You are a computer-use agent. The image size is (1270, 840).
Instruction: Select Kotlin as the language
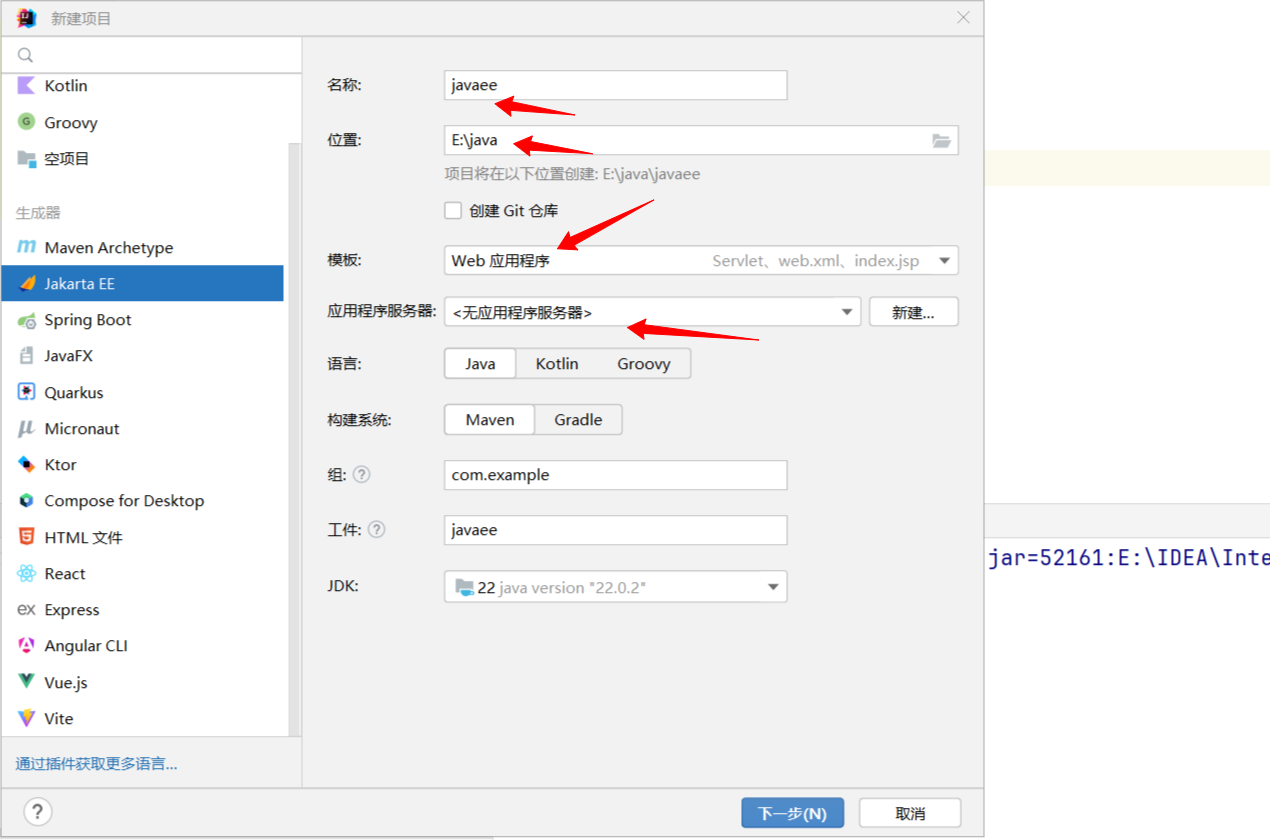point(557,364)
